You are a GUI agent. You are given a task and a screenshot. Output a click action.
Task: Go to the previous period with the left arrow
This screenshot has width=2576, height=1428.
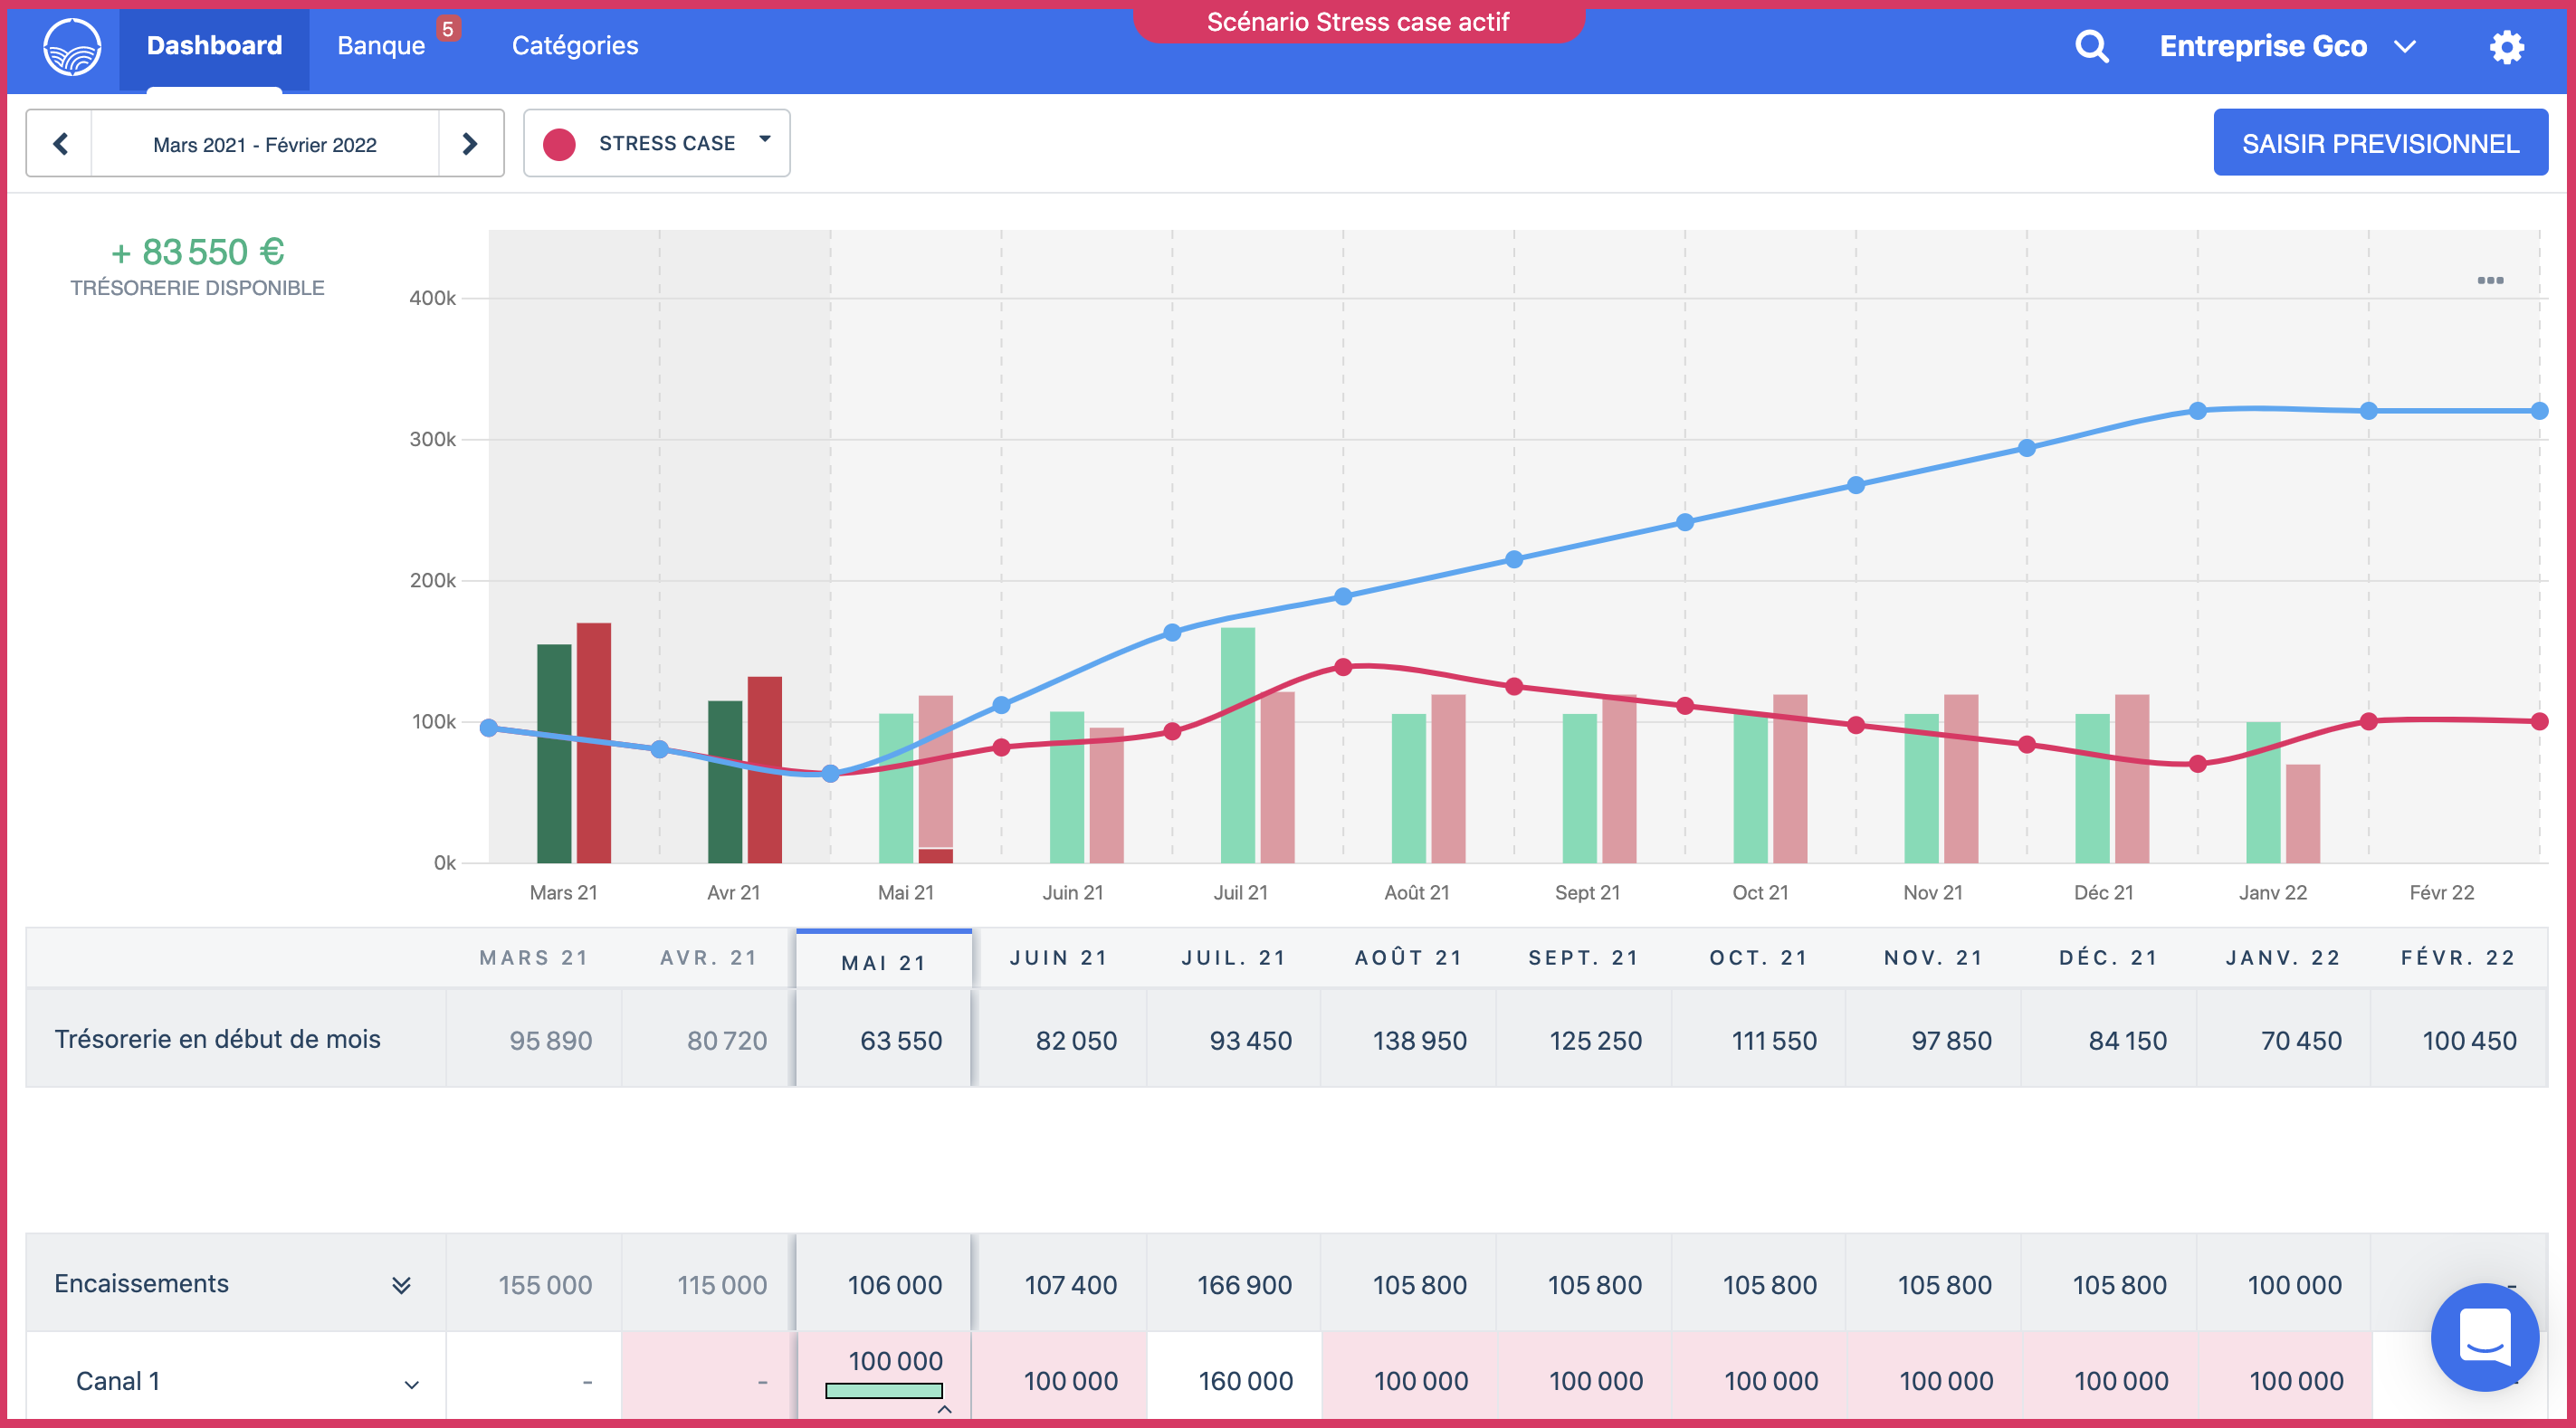click(x=59, y=143)
